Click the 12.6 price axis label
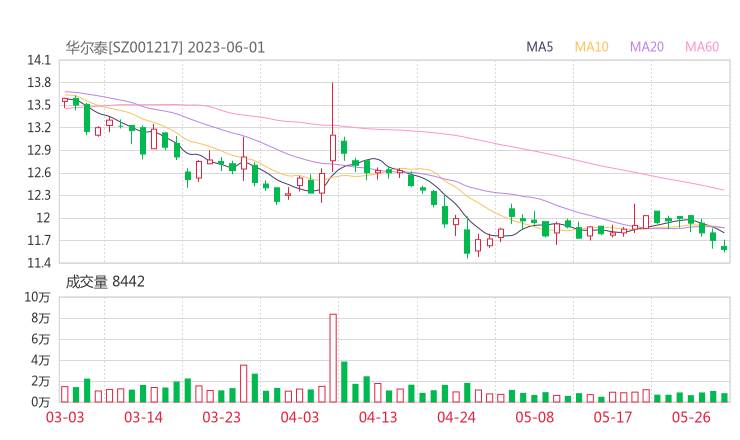The height and width of the screenshot is (440, 740). [x=39, y=173]
